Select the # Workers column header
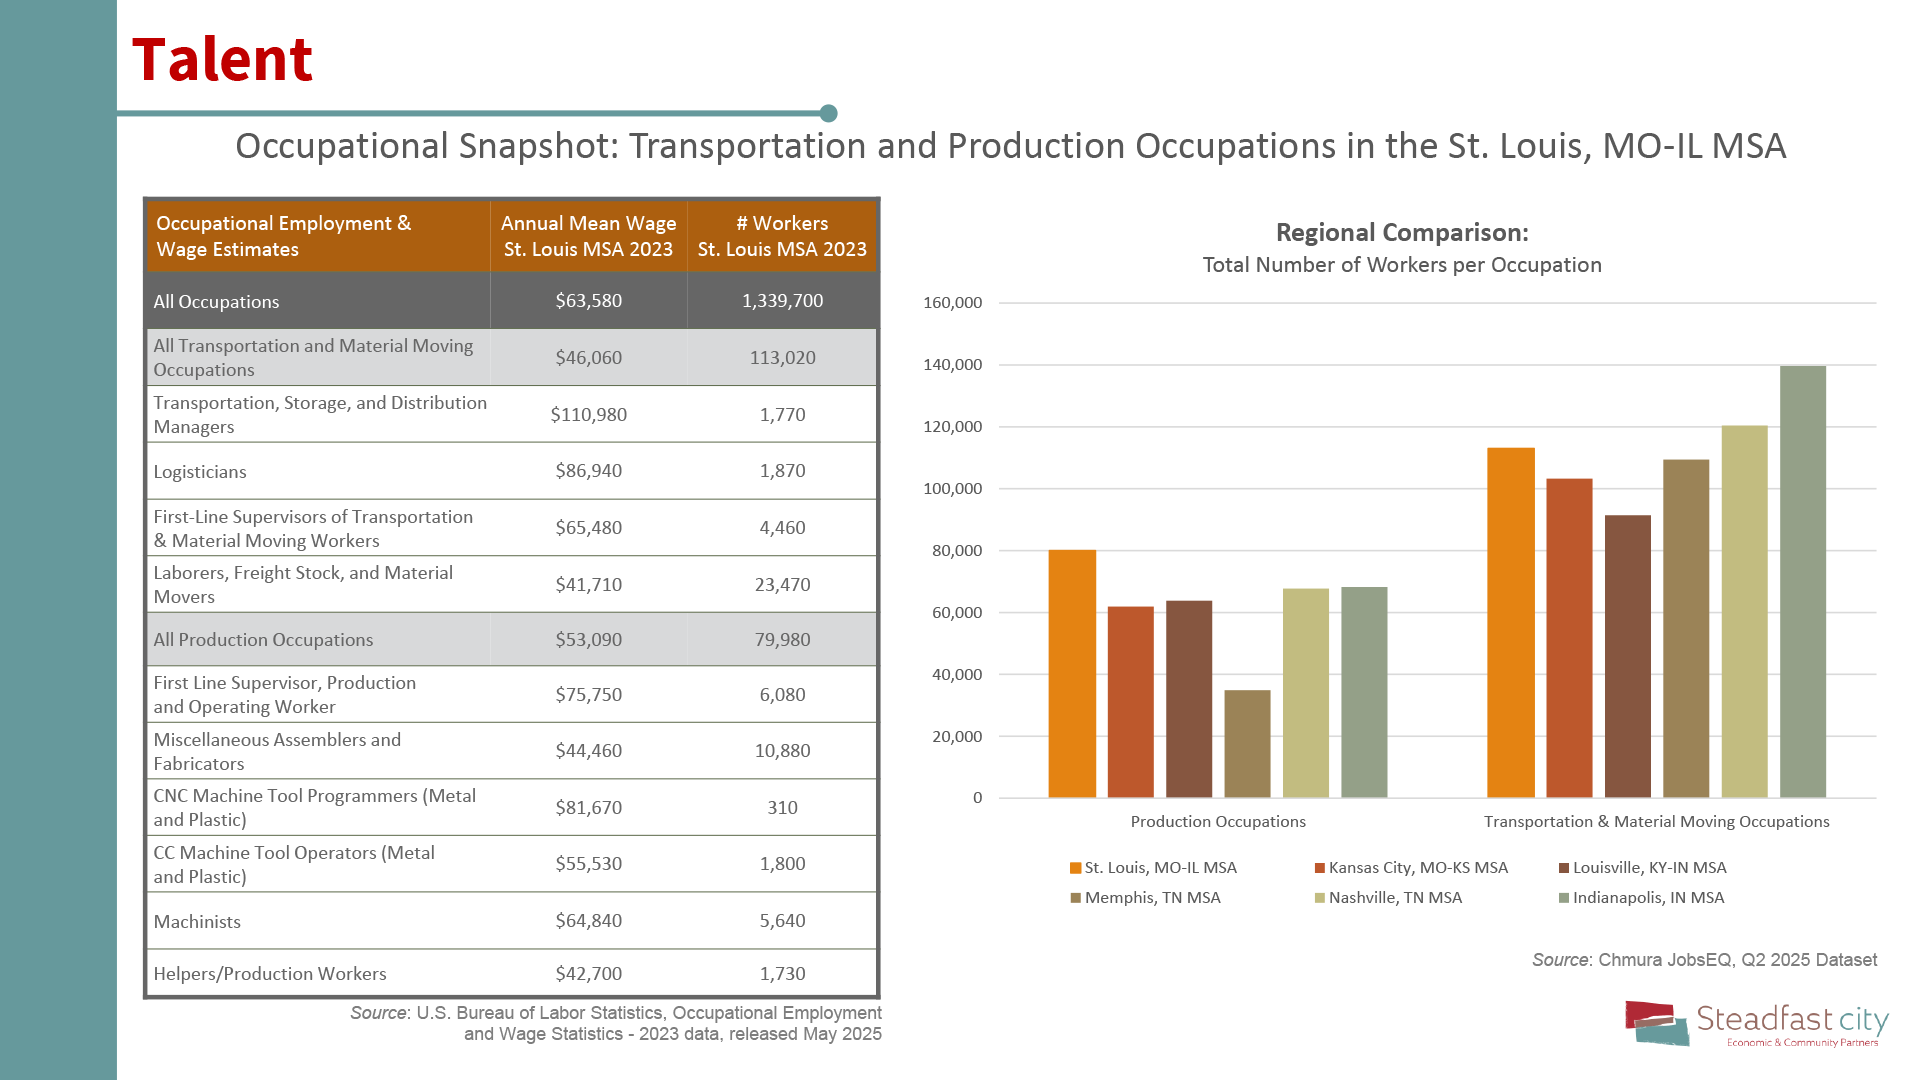This screenshot has height=1080, width=1920. tap(781, 236)
